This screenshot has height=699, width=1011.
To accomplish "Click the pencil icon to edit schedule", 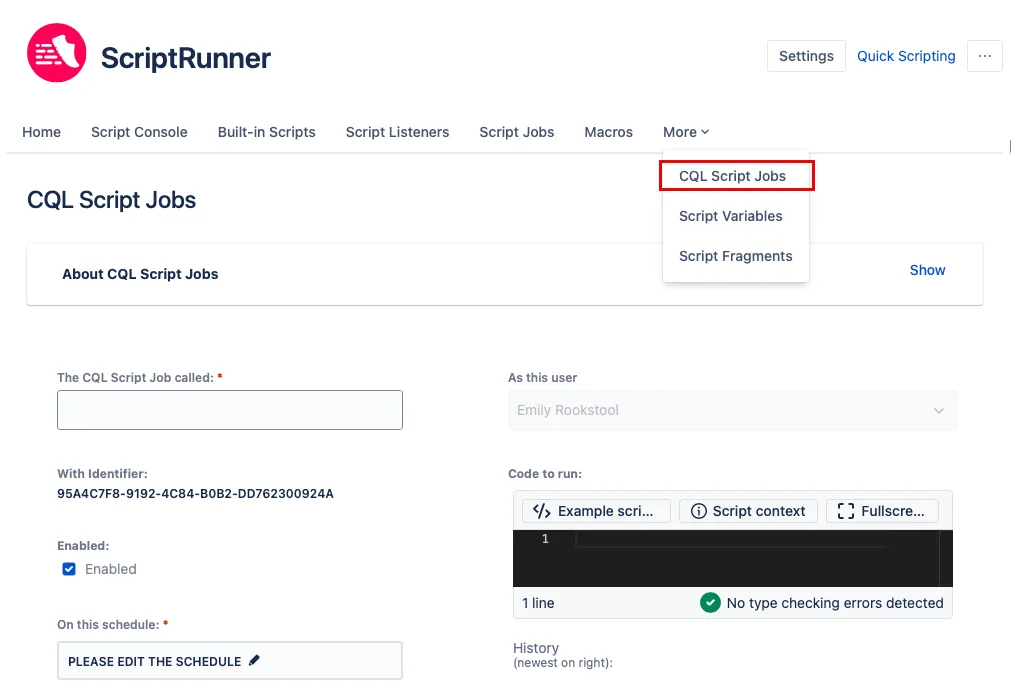I will tap(254, 660).
